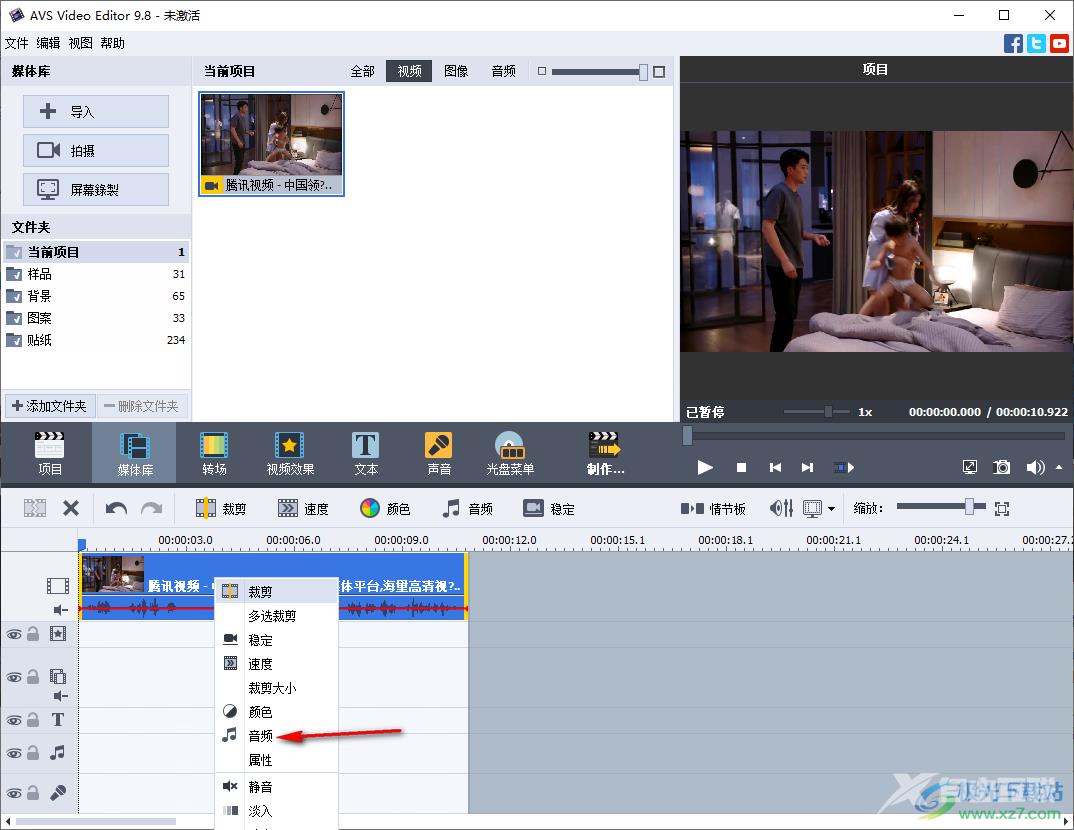Click the 裁剪 trim toolbar button

coord(221,508)
